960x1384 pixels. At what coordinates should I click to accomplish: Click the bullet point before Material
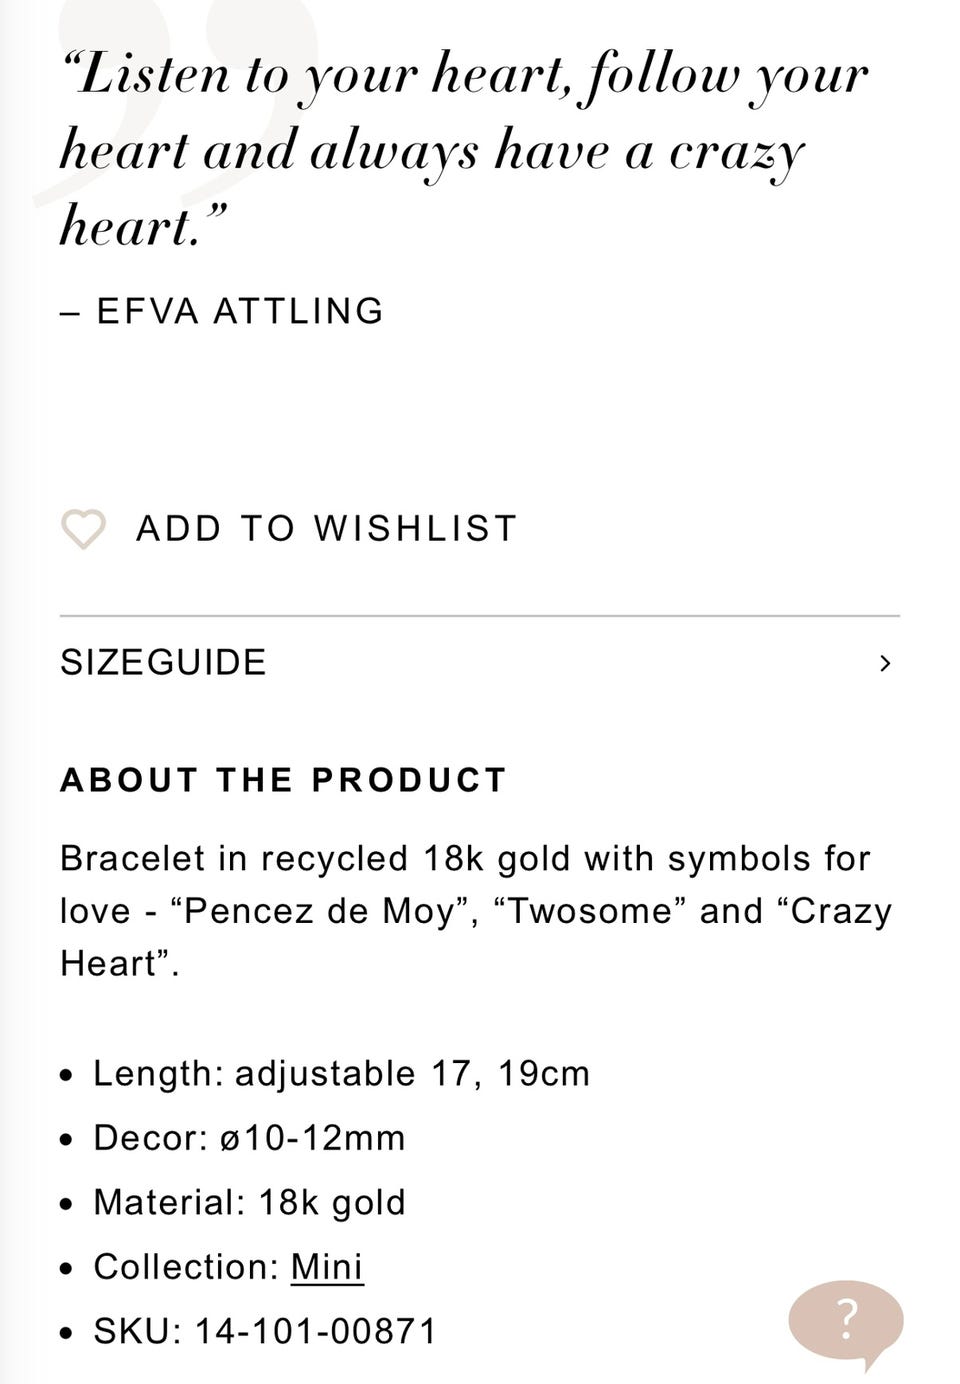click(x=66, y=1204)
